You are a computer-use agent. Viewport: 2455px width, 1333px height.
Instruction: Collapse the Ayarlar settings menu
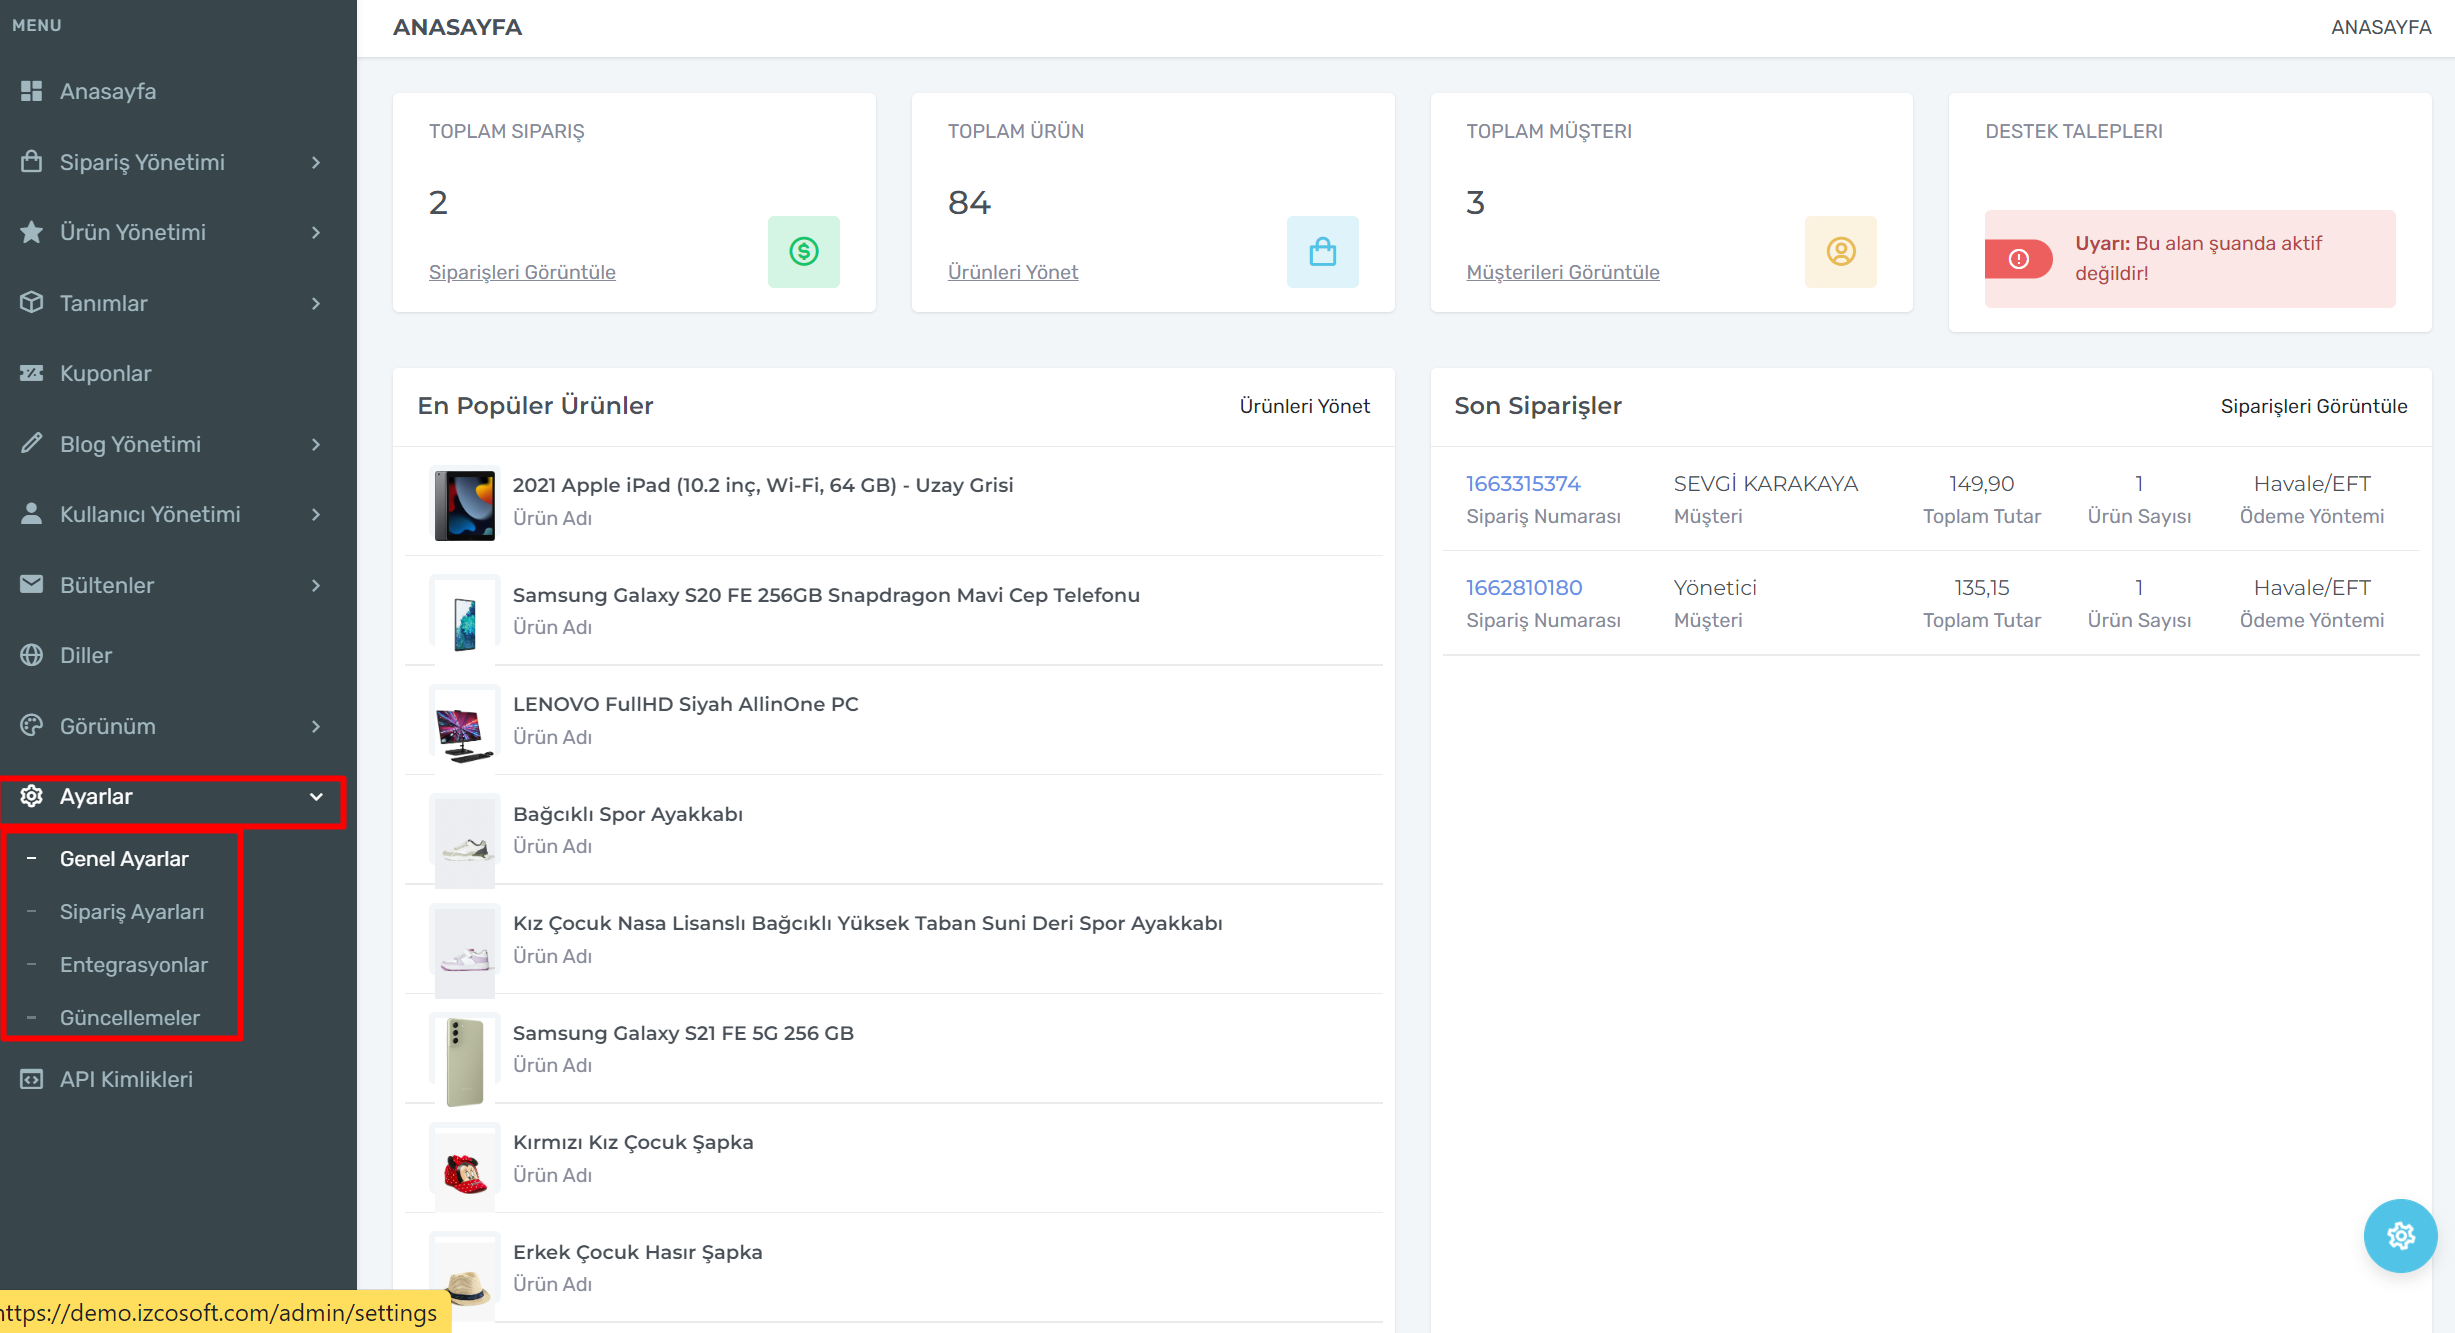coord(316,797)
